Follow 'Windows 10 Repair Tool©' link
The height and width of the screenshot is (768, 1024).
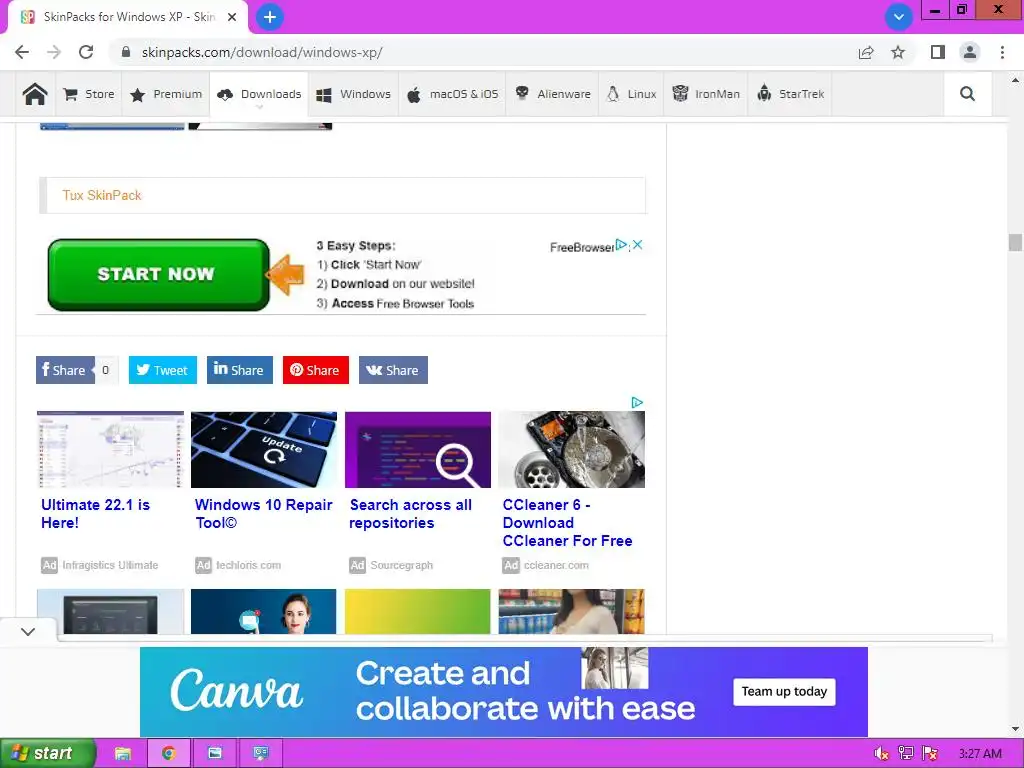pos(264,514)
